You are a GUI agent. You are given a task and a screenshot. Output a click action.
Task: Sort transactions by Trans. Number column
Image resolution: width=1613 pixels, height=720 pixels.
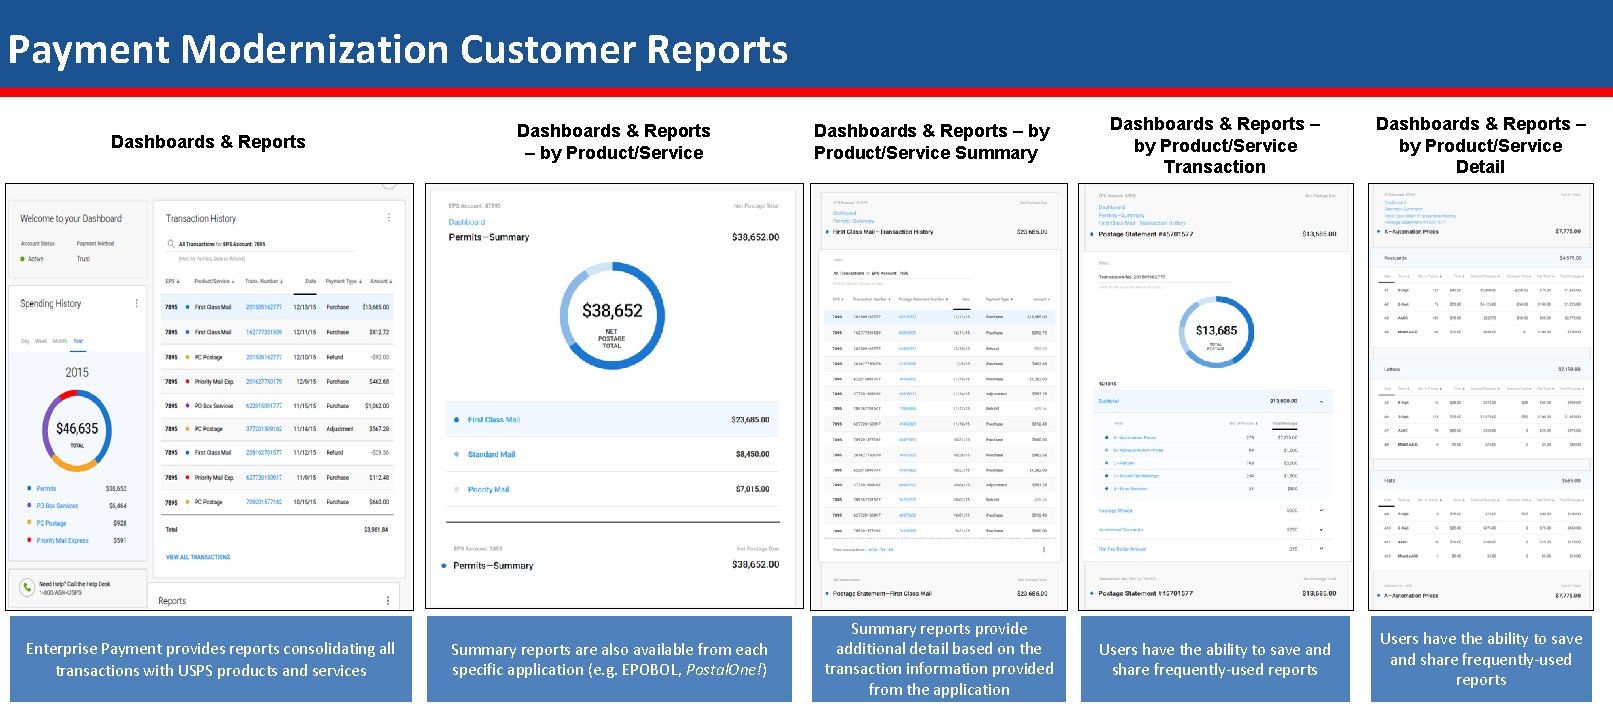(264, 281)
